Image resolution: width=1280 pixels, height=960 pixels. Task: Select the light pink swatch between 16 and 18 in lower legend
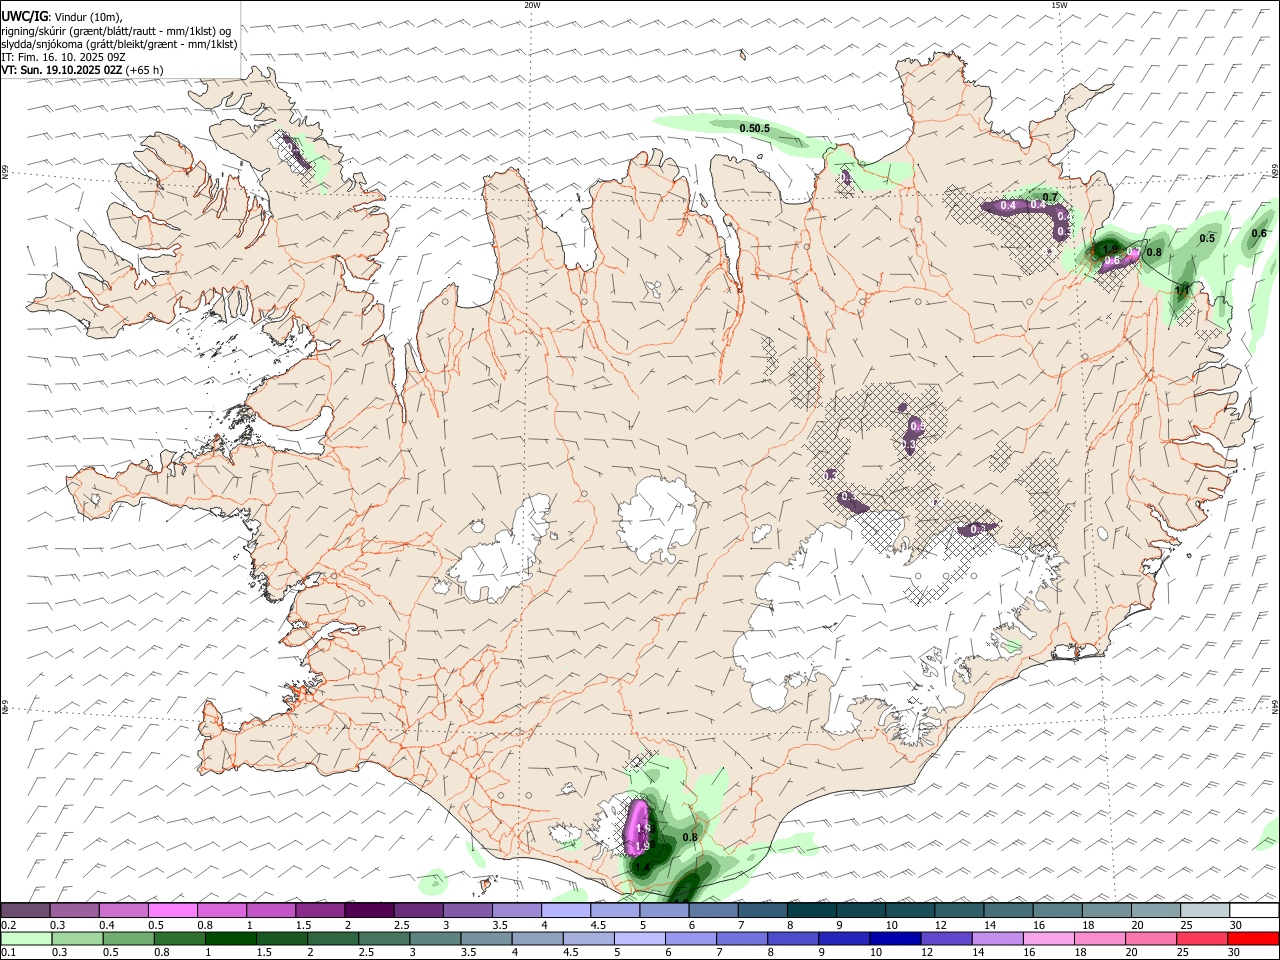(x=1048, y=938)
